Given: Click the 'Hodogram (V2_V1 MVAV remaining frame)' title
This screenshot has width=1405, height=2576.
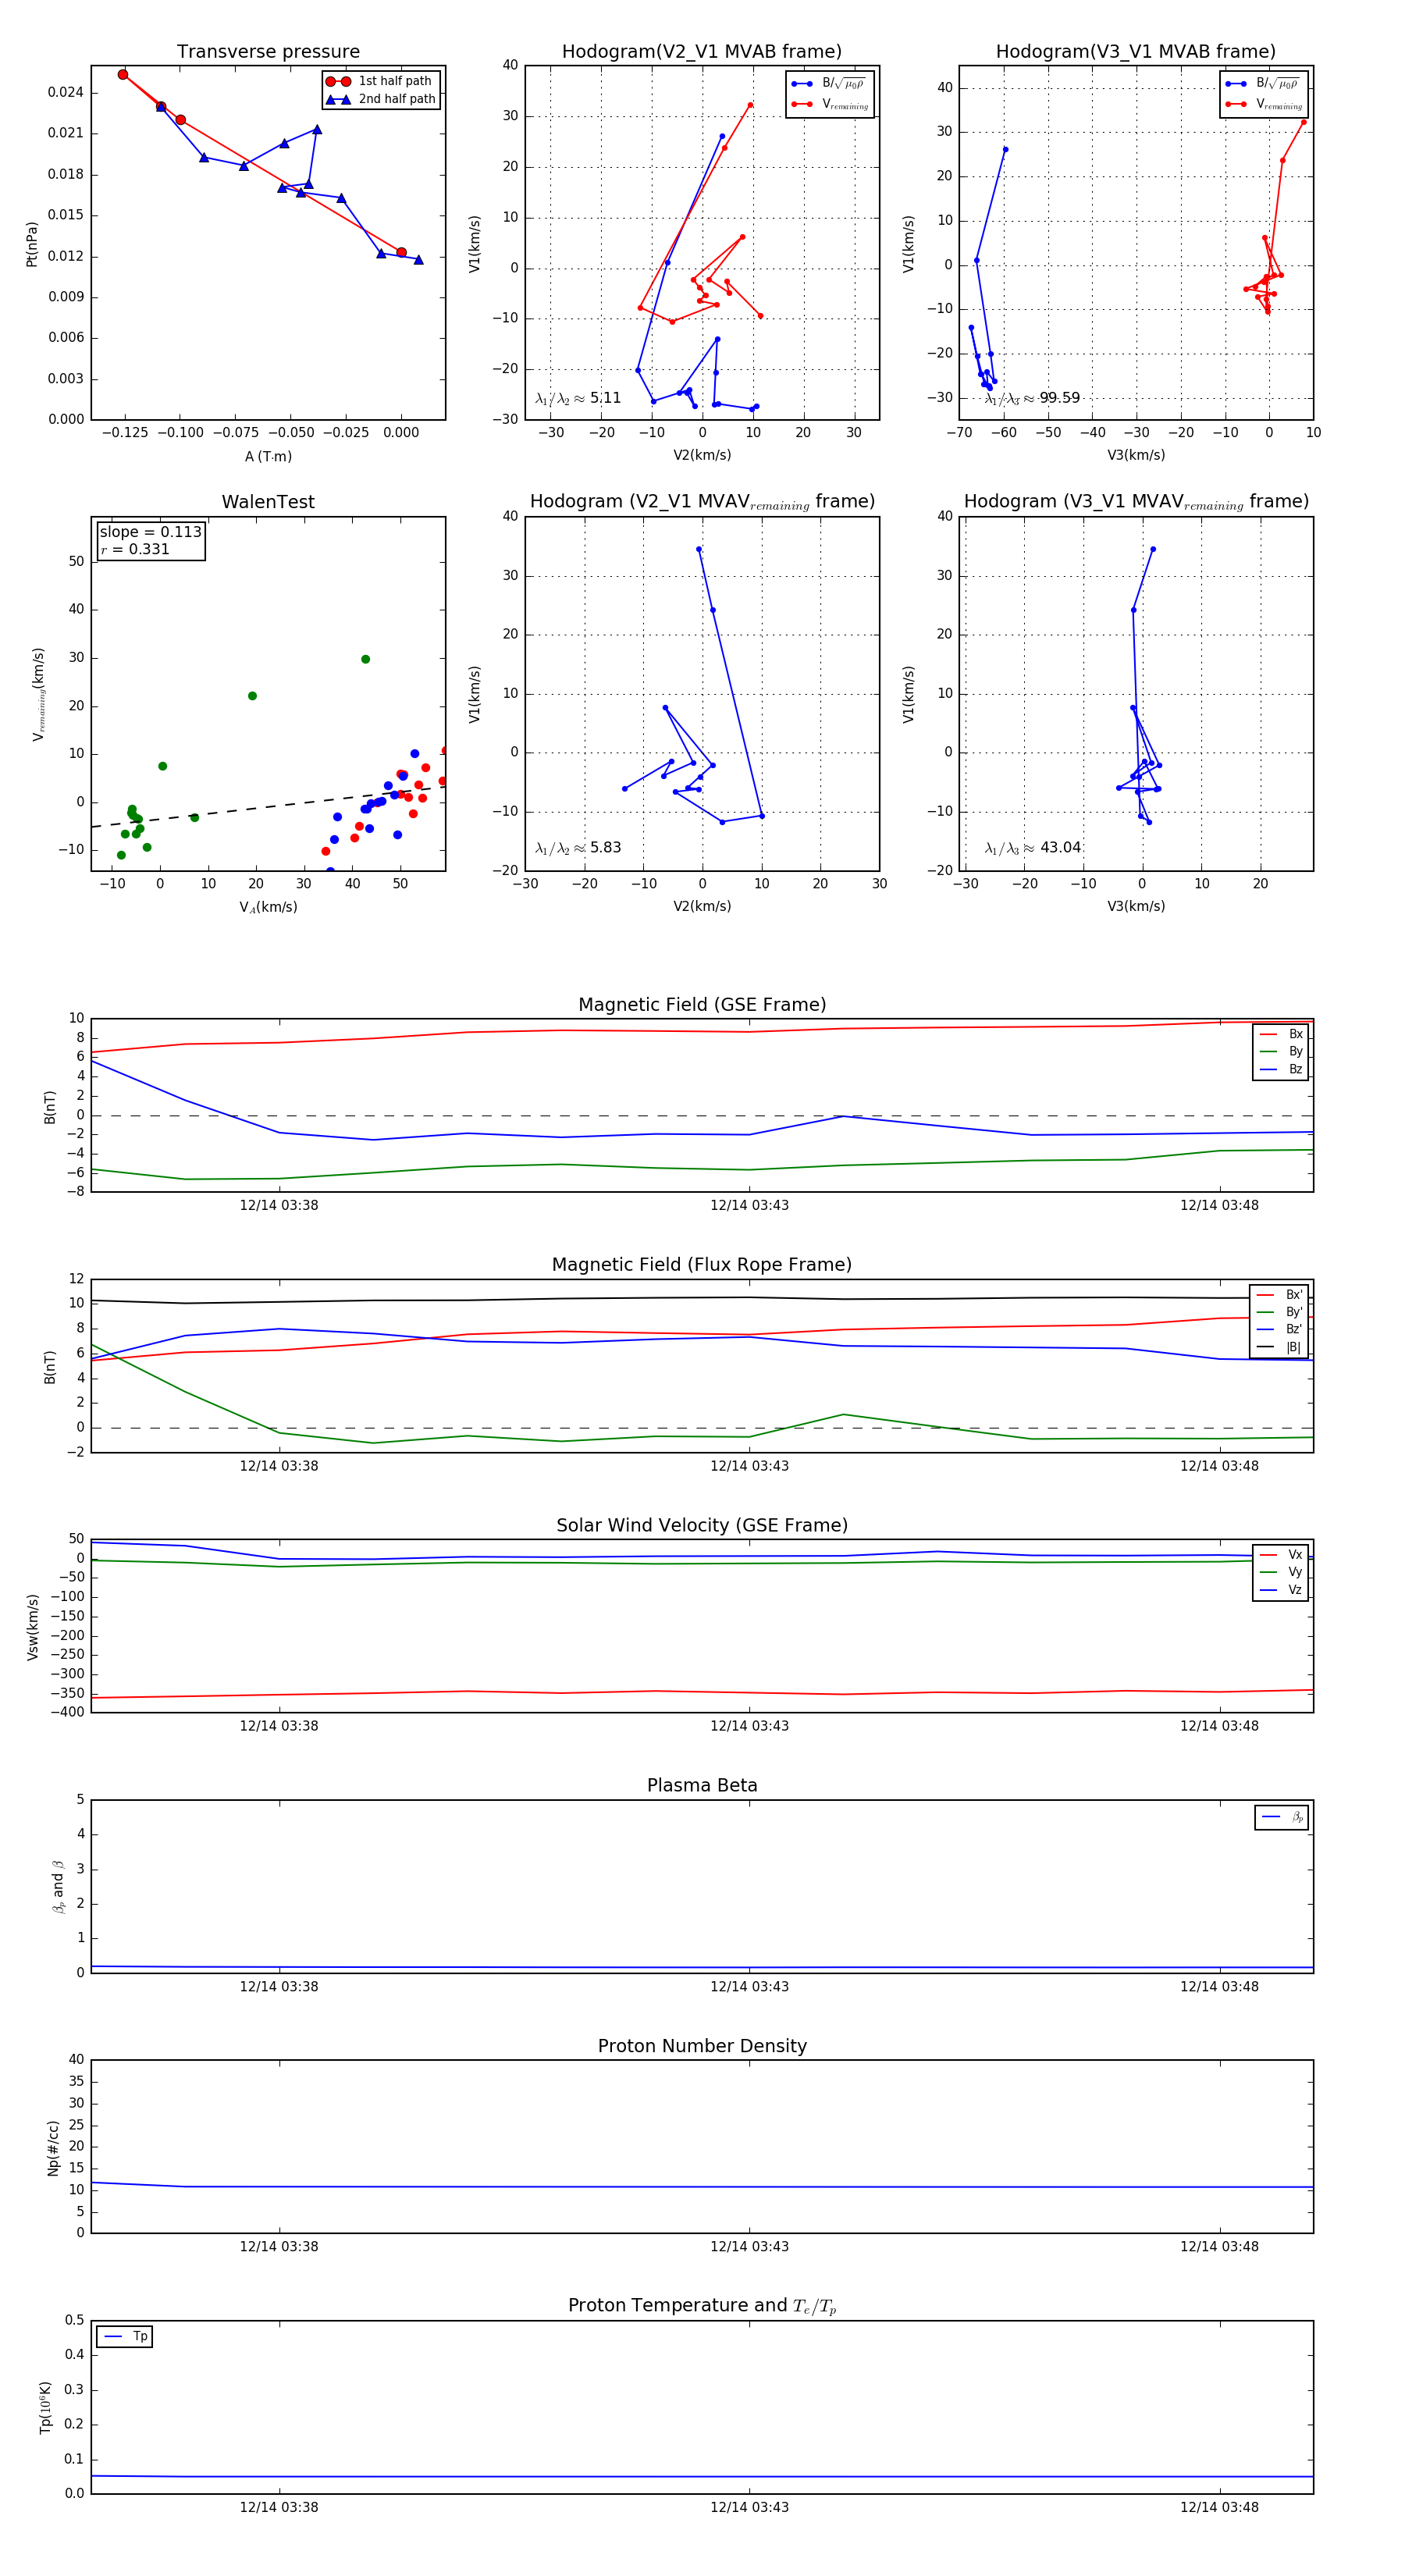Looking at the screenshot, I should tap(702, 502).
